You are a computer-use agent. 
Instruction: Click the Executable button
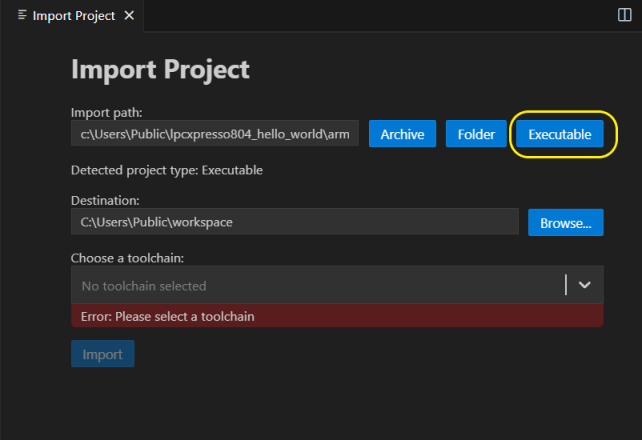[559, 134]
